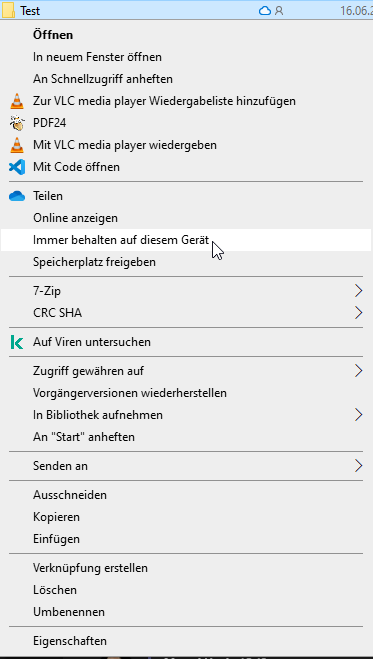Open Eigenschaften of the folder
Image resolution: width=373 pixels, height=659 pixels.
point(186,641)
